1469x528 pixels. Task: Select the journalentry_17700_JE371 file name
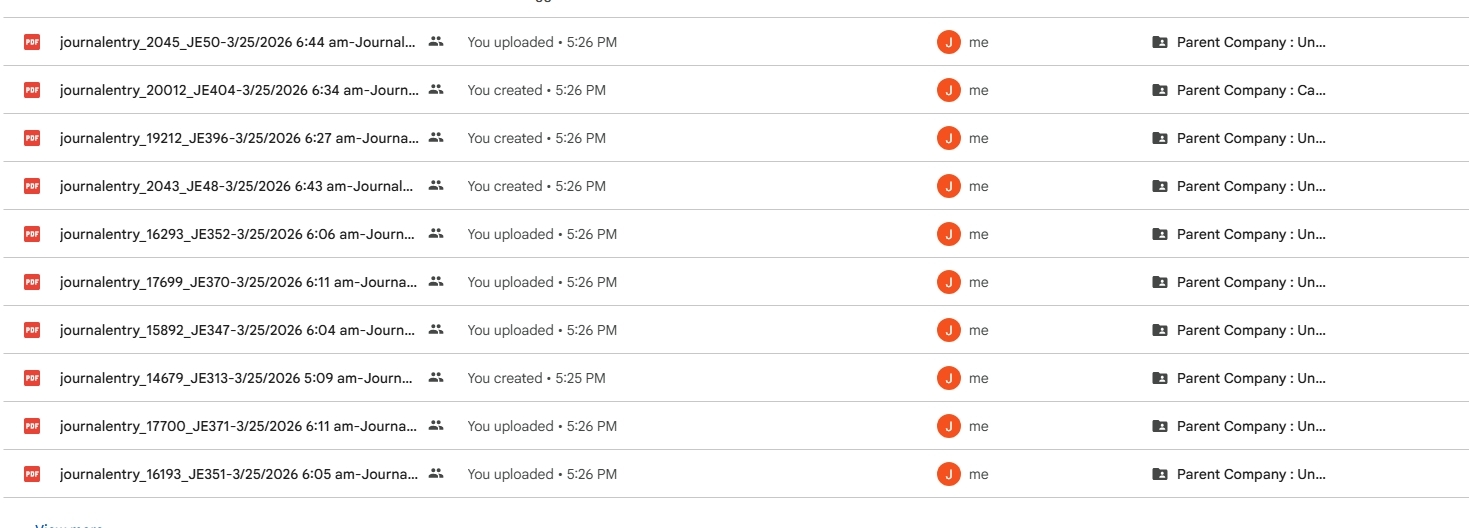[x=238, y=426]
